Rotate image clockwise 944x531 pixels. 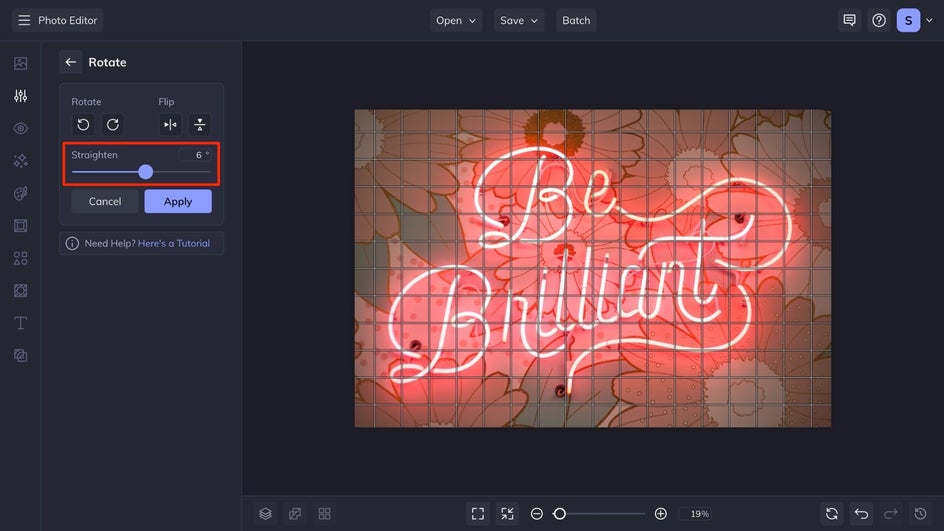113,125
